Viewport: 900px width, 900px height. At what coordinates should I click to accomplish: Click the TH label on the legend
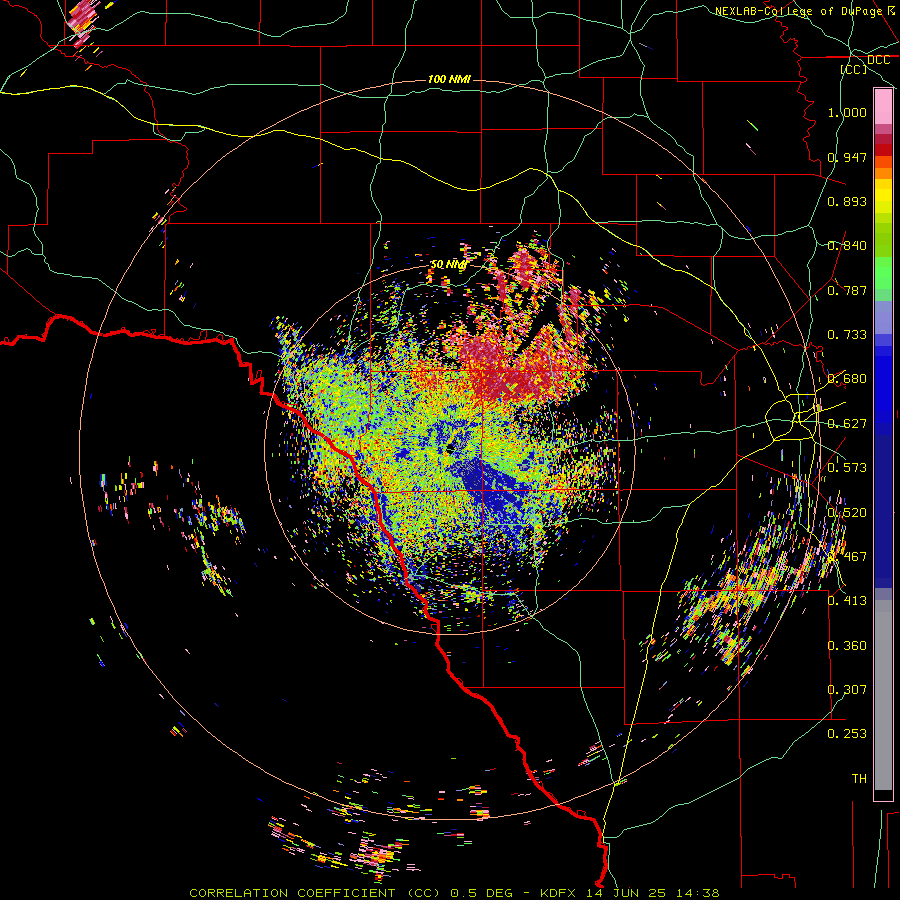click(859, 779)
